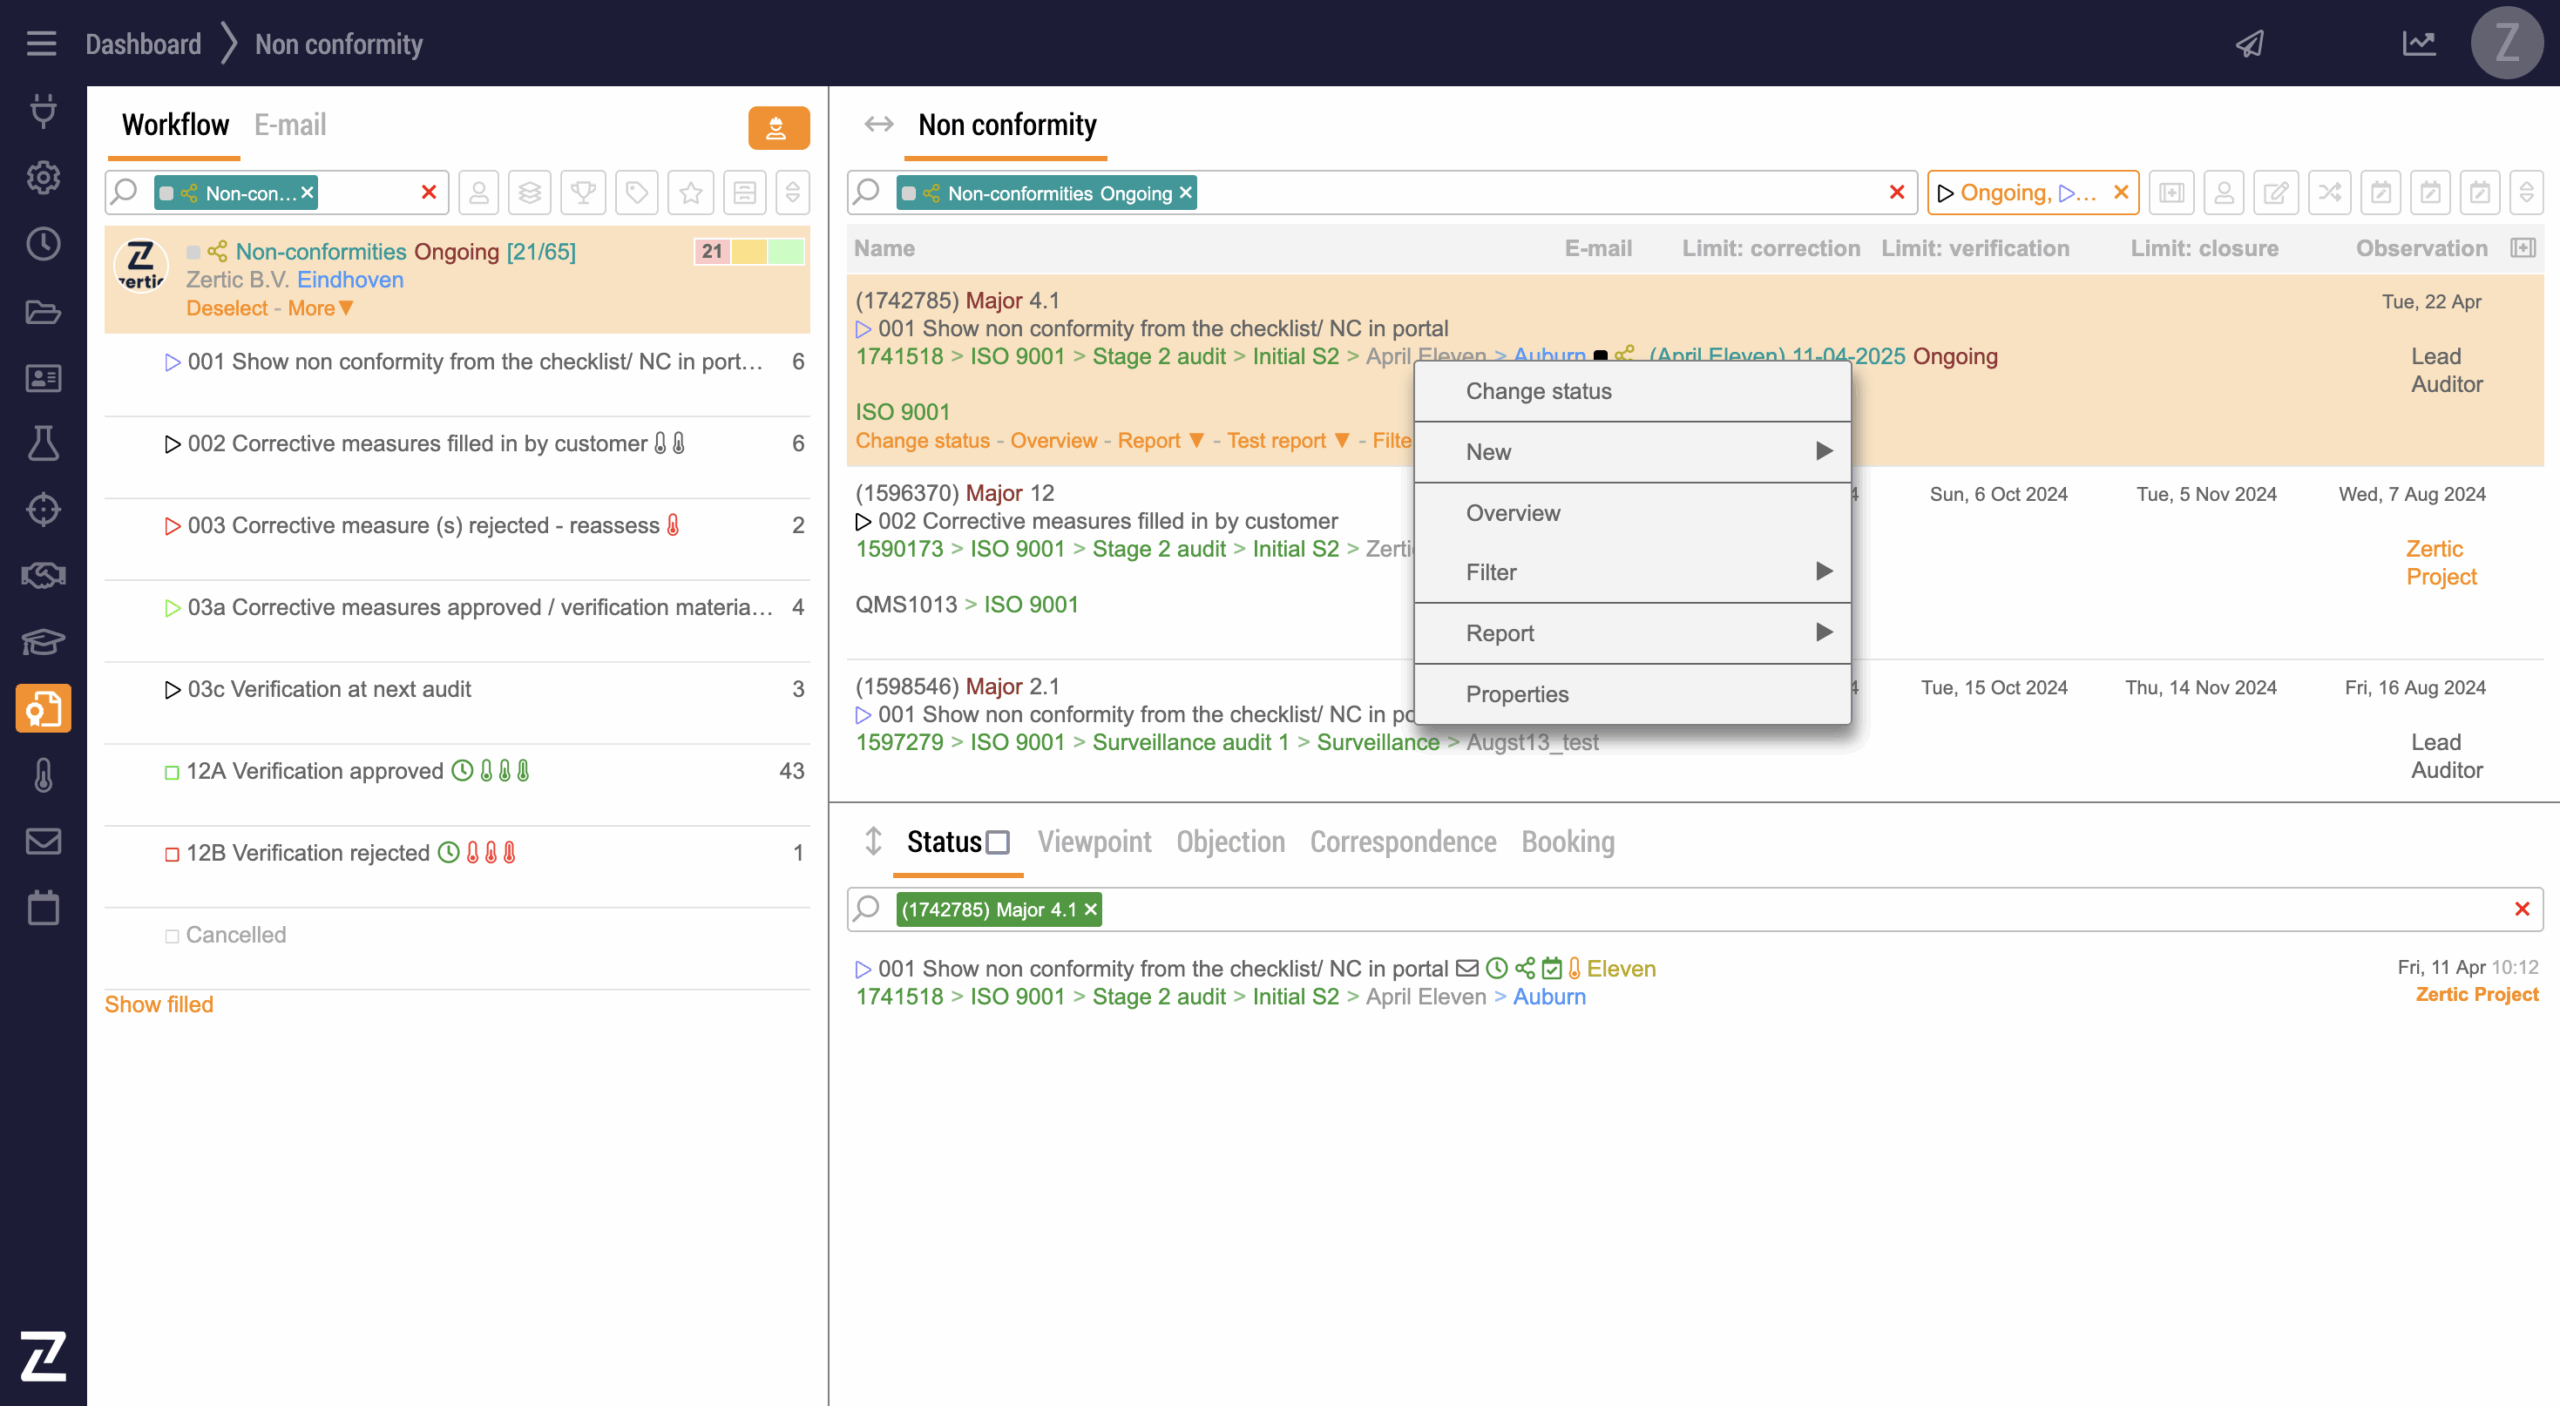
Task: Click the trophy filter icon in Workflow
Action: [x=583, y=193]
